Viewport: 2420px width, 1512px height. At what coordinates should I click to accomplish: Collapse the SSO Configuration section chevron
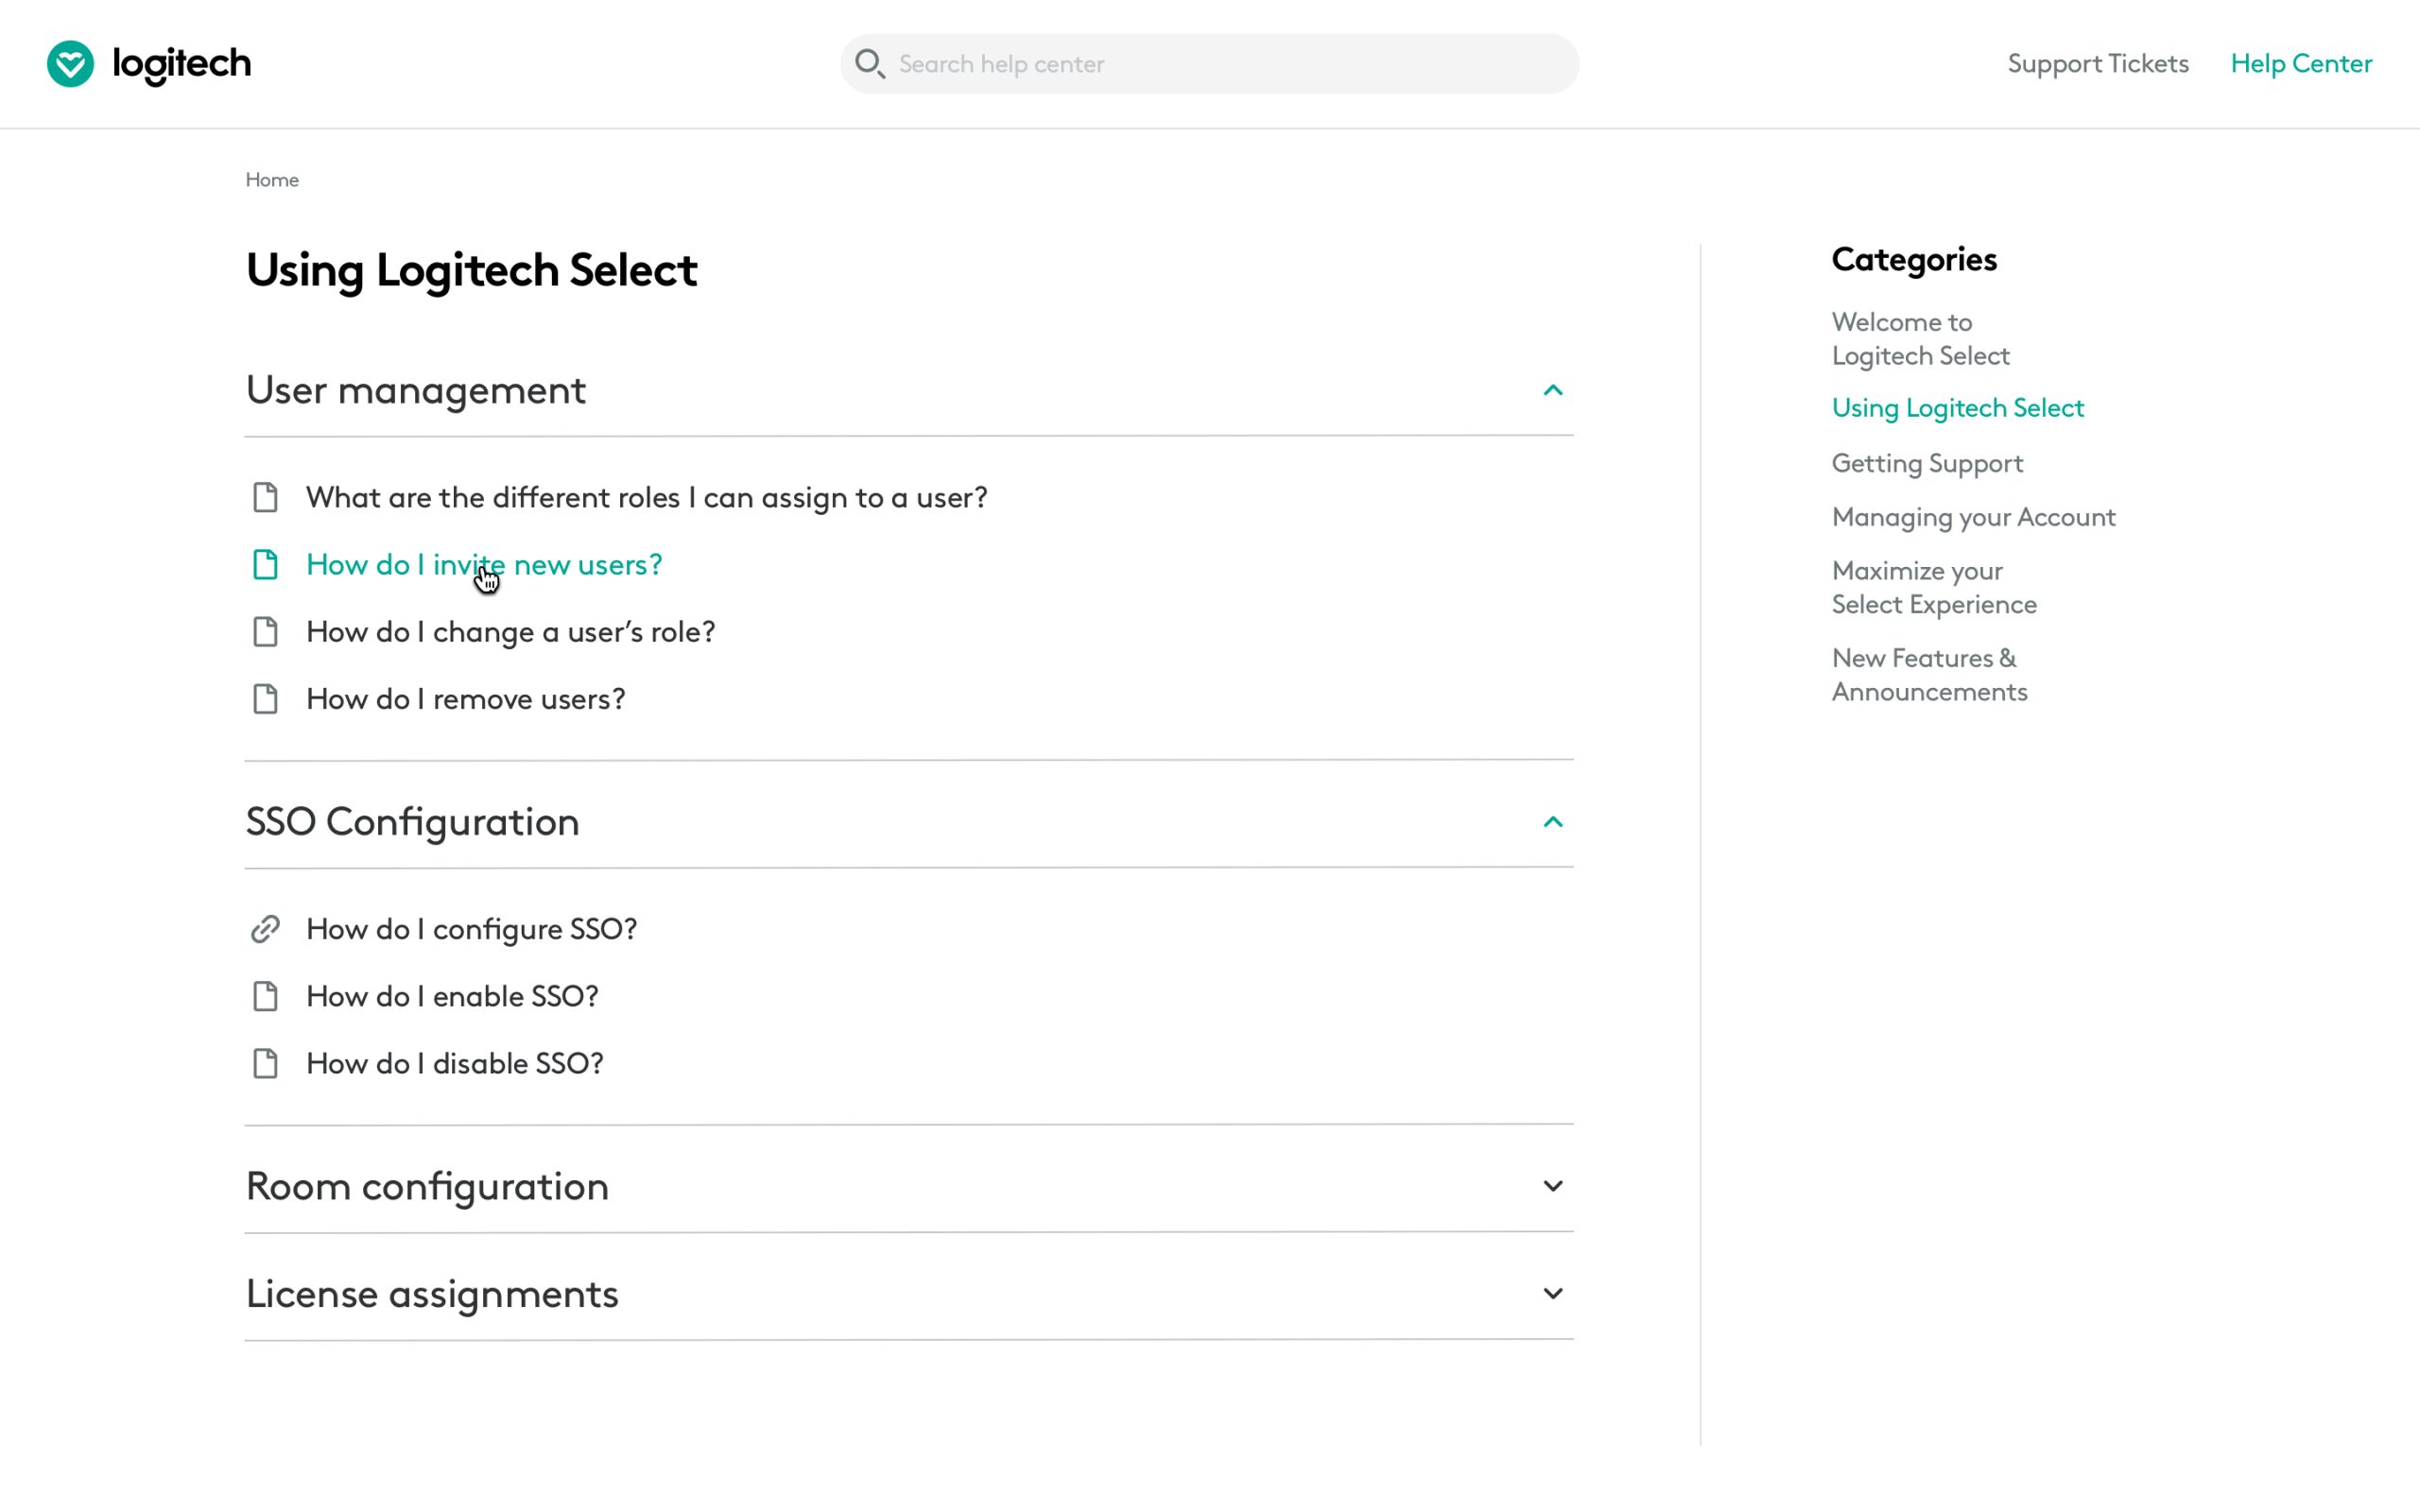click(1552, 822)
